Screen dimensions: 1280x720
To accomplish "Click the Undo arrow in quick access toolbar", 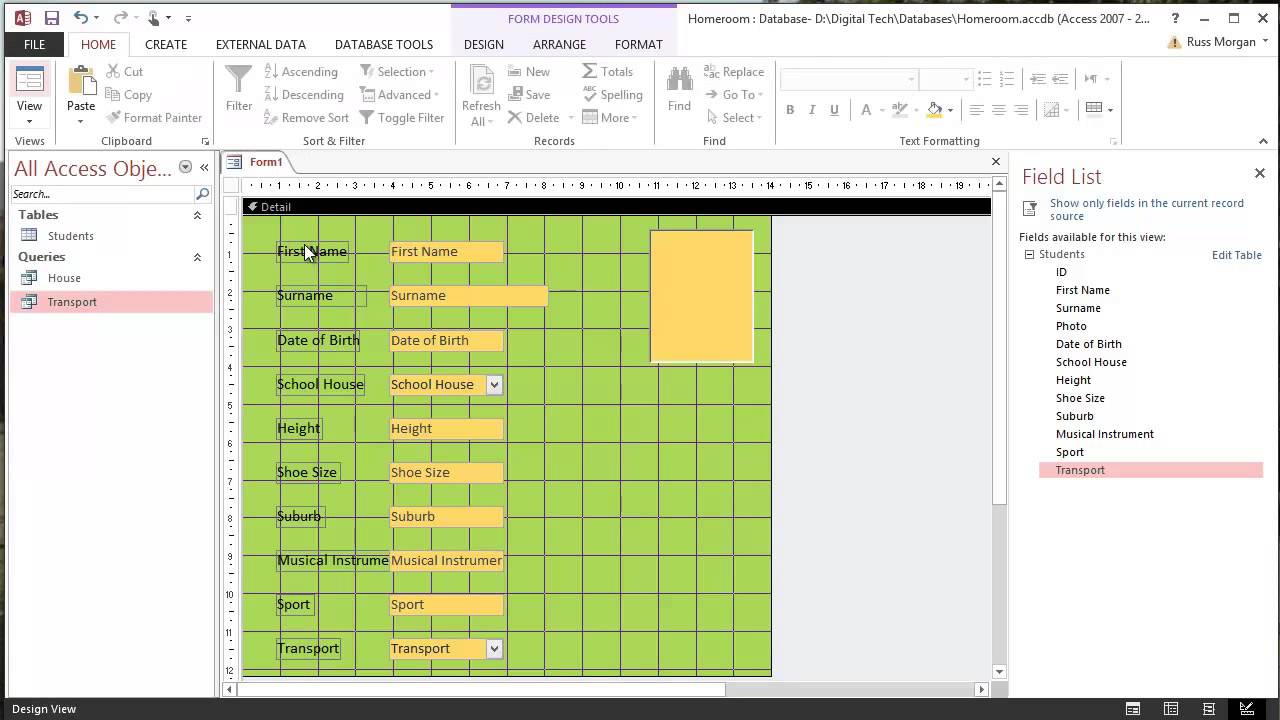I will [80, 18].
